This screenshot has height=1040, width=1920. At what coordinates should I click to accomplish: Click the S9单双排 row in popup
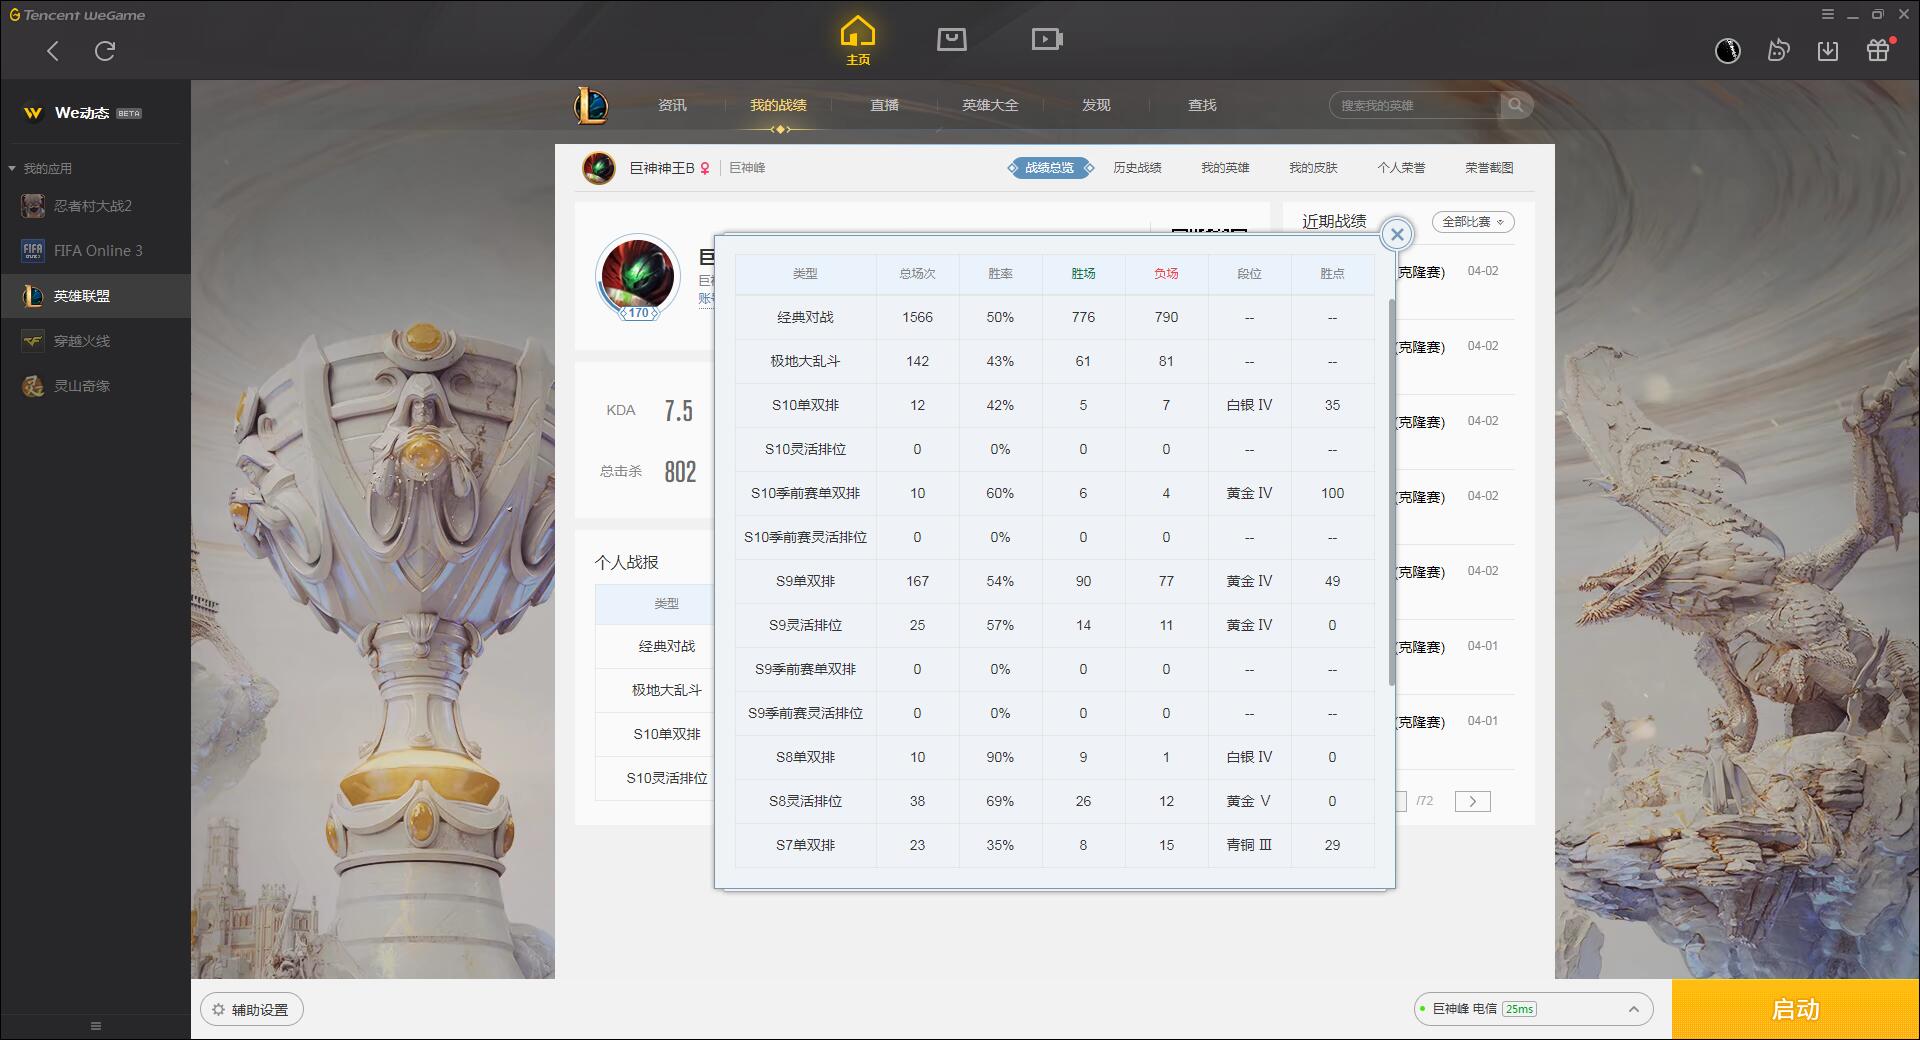click(x=1055, y=581)
